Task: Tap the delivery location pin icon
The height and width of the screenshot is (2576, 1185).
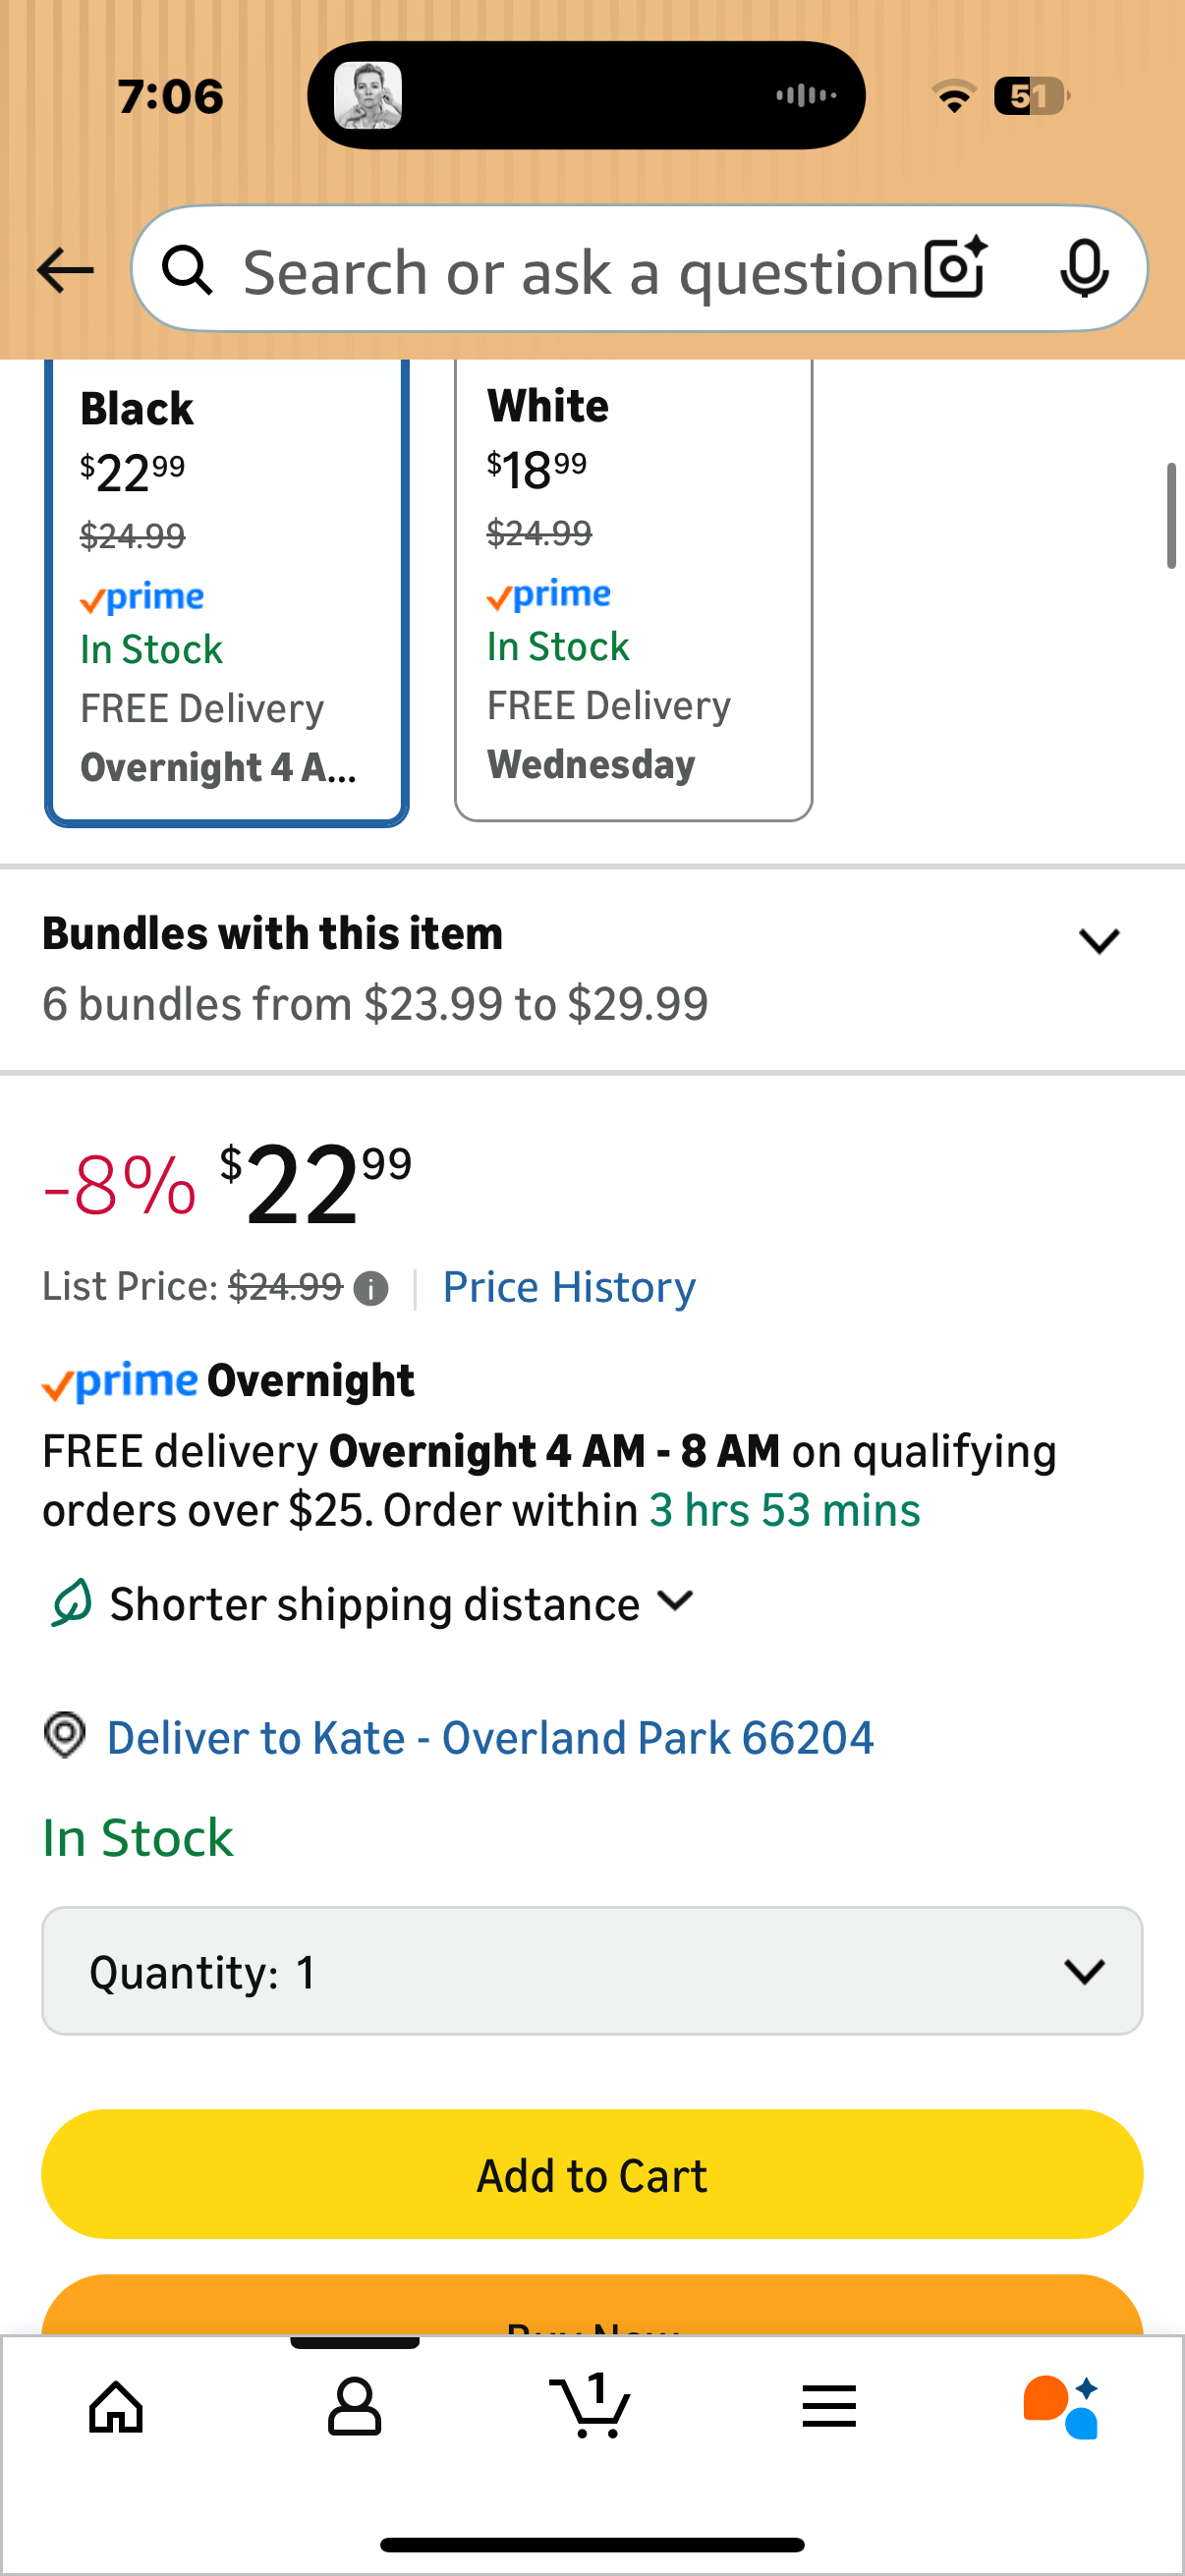Action: point(65,1735)
